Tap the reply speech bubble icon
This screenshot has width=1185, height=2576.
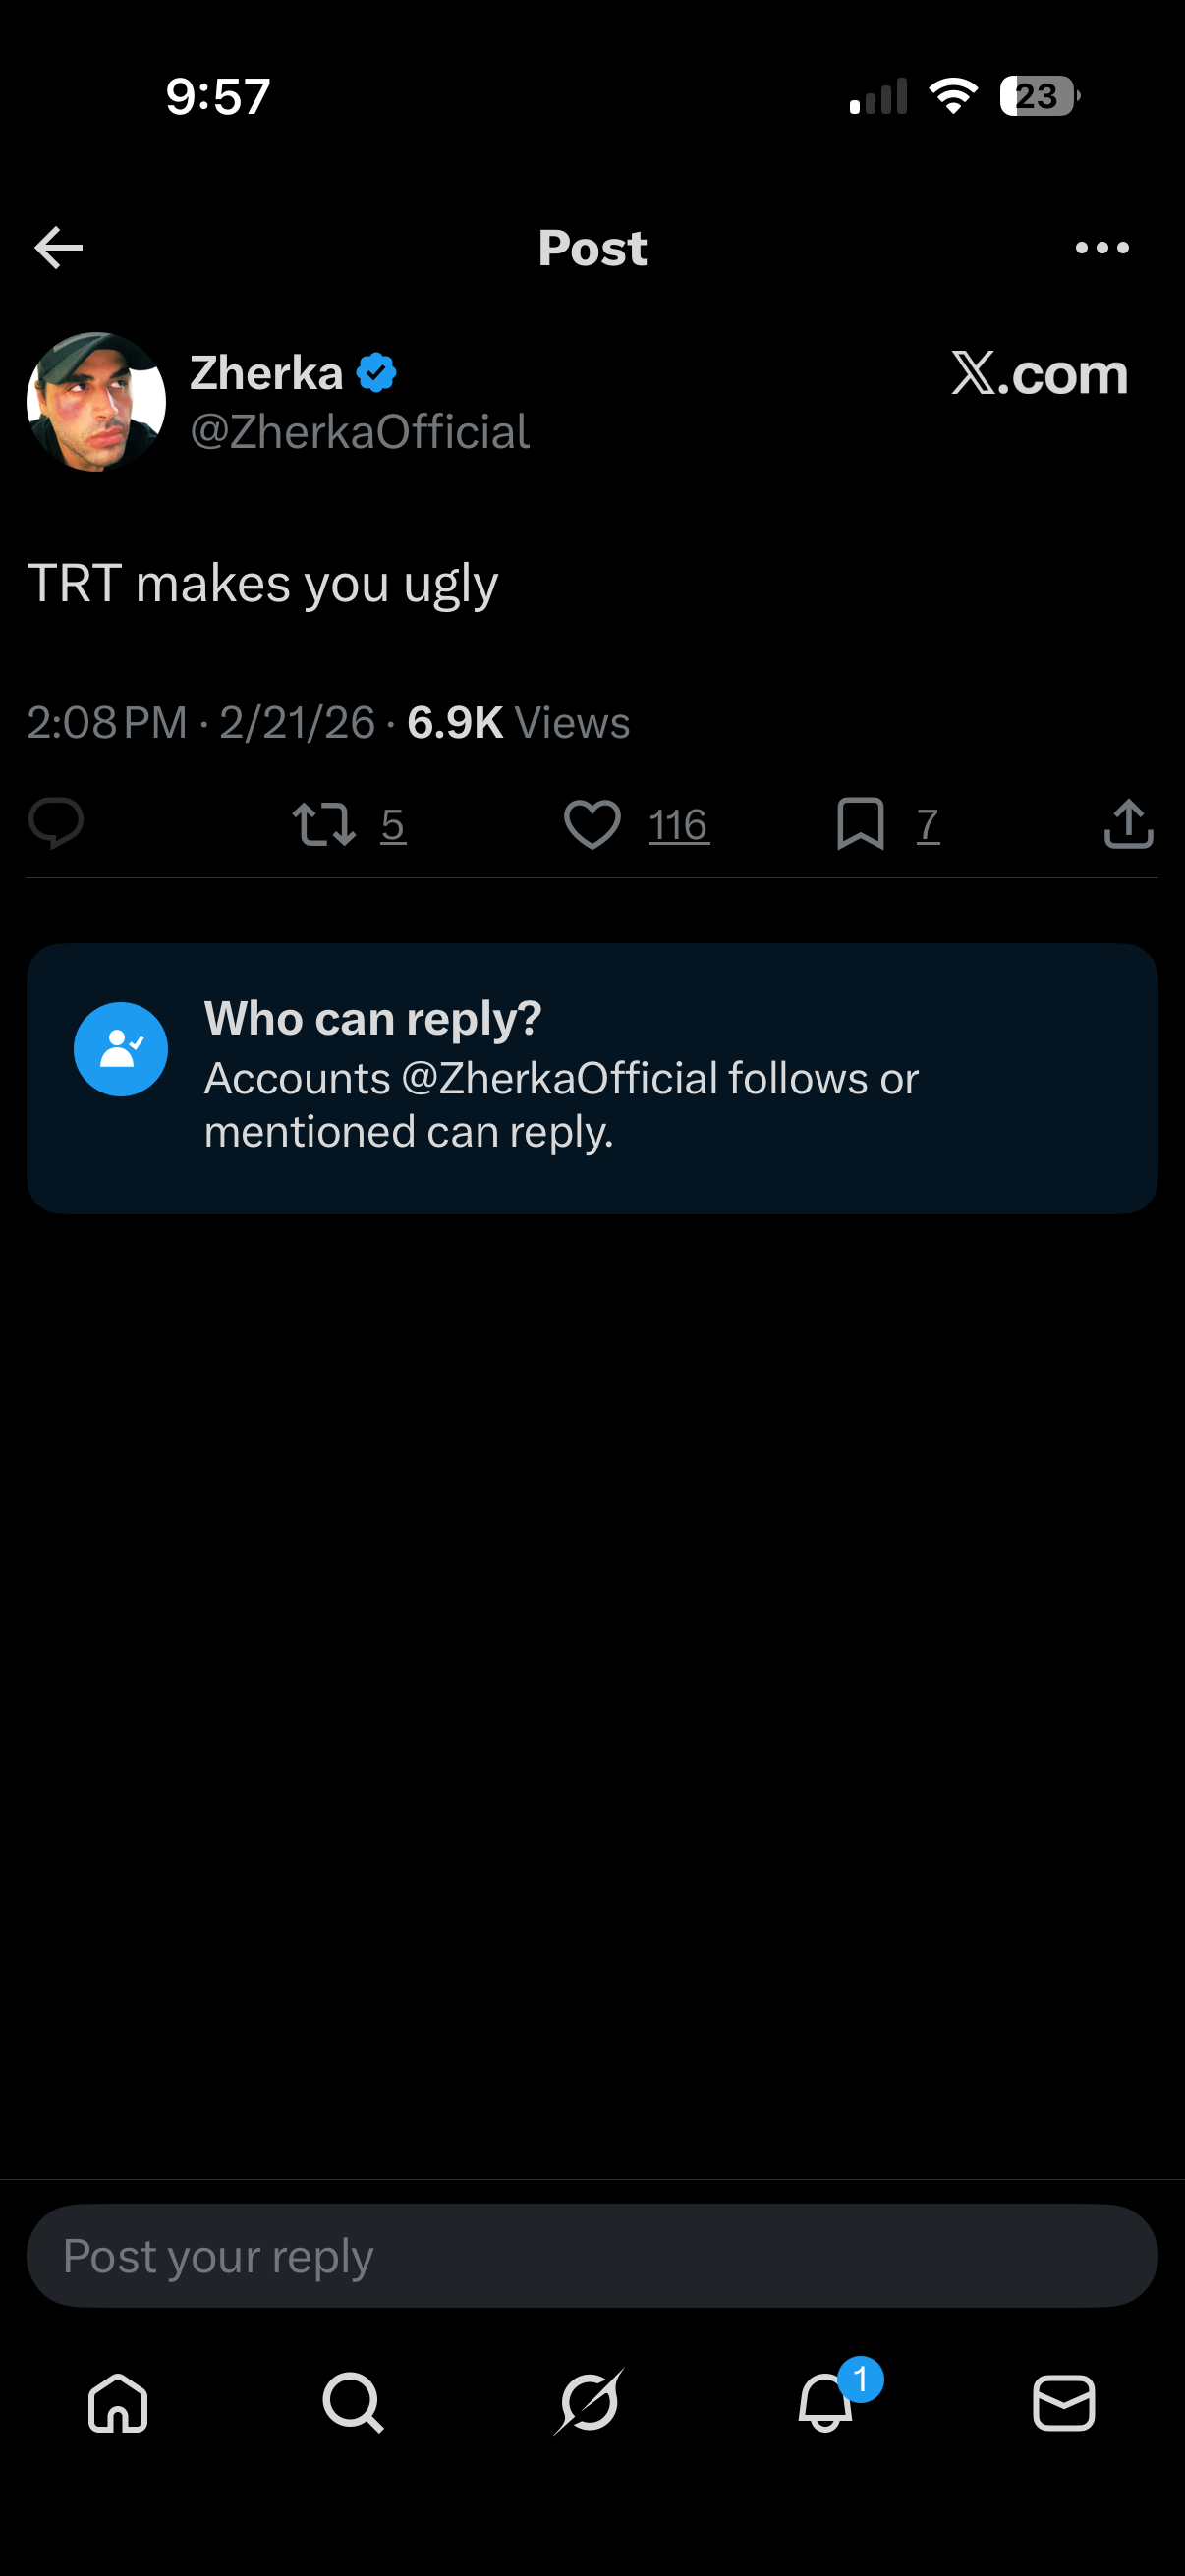click(56, 824)
